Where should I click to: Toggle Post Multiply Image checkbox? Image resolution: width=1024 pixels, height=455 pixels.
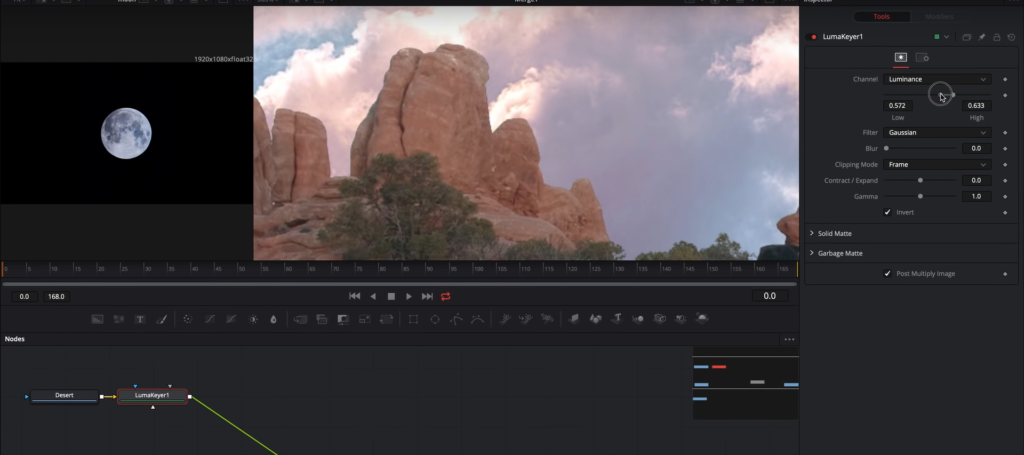click(x=888, y=274)
